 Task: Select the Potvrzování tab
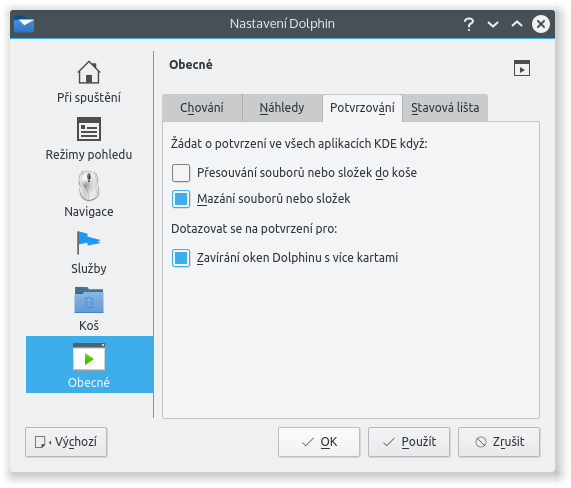362,108
